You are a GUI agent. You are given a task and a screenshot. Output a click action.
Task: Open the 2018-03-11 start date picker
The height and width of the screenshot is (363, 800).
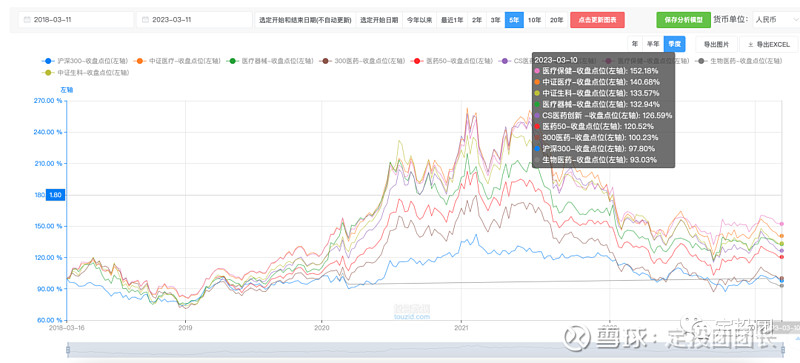click(x=76, y=20)
